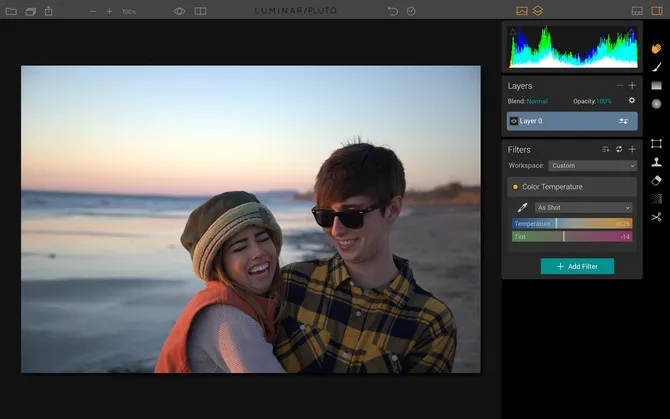Screen dimensions: 670x419
Task: Click the Temperature slider
Action: coord(572,223)
